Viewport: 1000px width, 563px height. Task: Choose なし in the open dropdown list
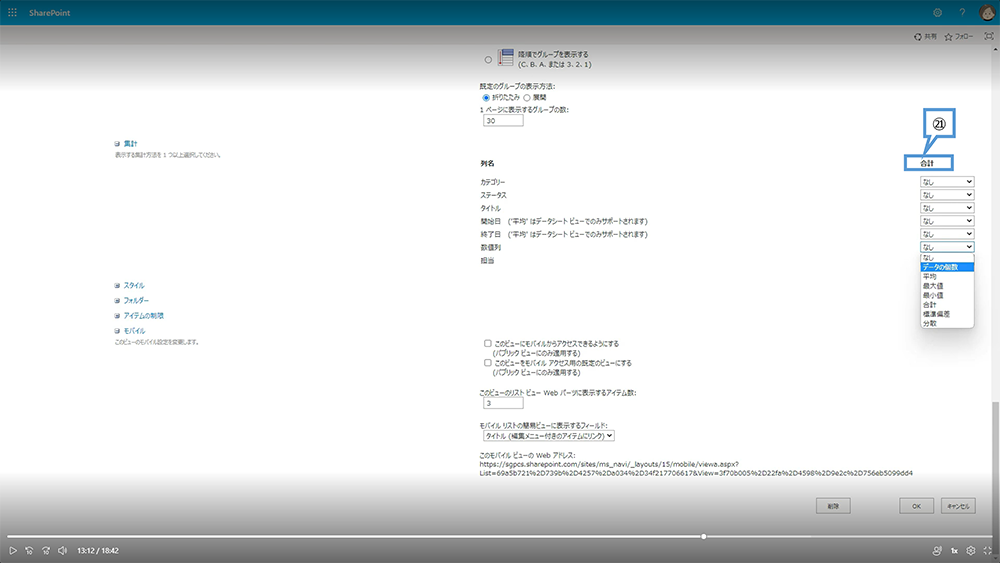pos(947,258)
